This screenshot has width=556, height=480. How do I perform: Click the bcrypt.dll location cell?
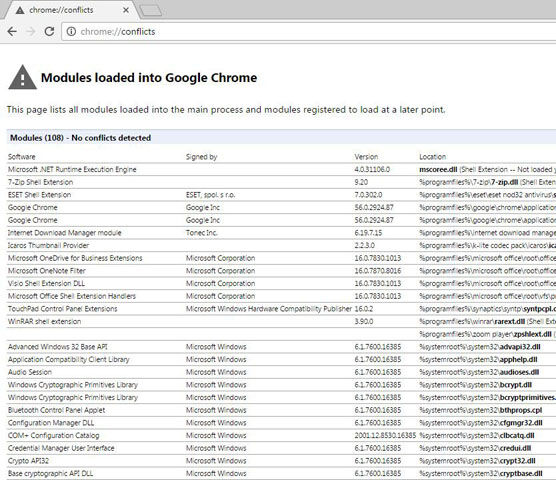click(476, 385)
